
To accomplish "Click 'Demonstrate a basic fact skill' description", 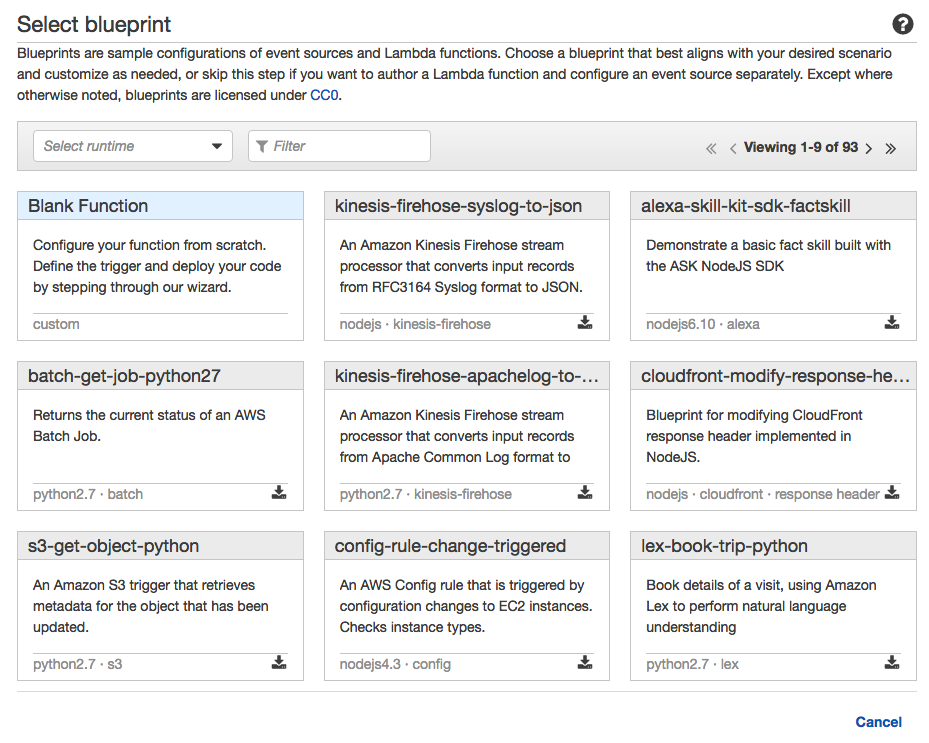I will (768, 255).
